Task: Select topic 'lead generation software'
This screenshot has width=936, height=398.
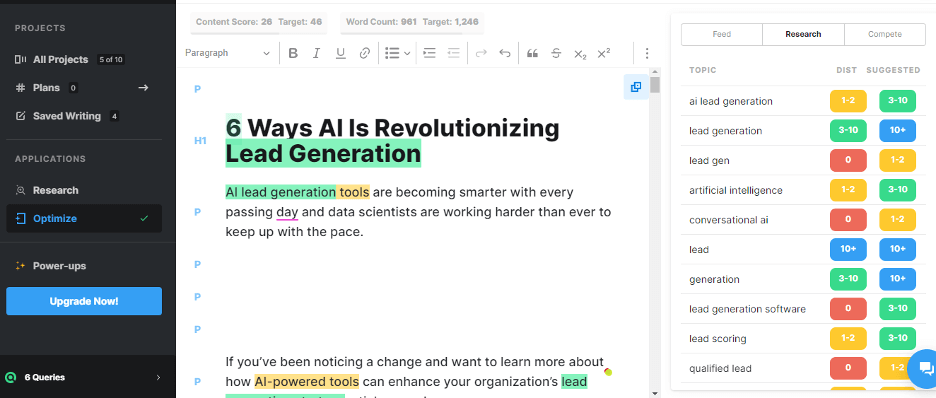Action: (x=747, y=309)
